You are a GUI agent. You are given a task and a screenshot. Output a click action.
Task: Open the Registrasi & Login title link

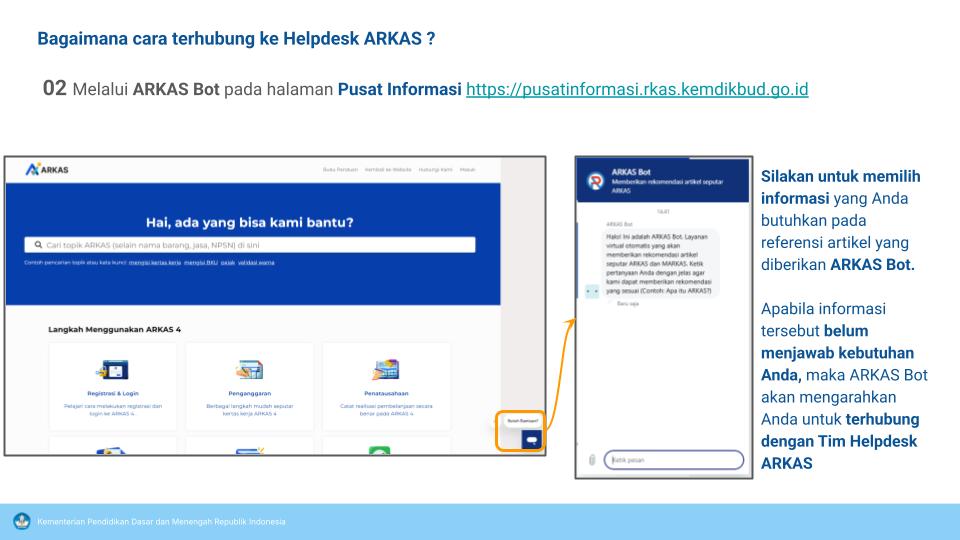(x=113, y=394)
